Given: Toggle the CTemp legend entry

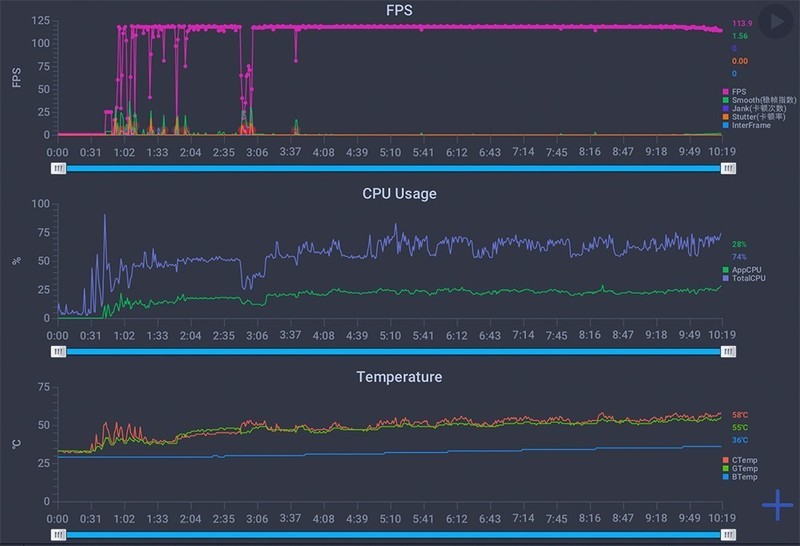Looking at the screenshot, I should point(740,460).
